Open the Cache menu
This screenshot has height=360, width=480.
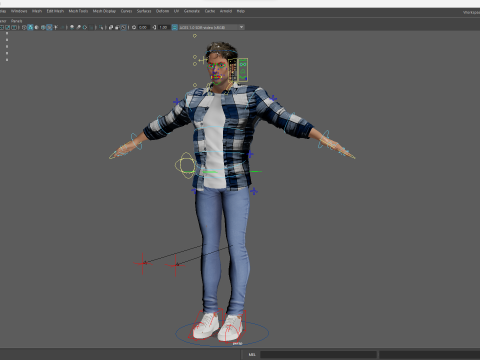(x=210, y=11)
